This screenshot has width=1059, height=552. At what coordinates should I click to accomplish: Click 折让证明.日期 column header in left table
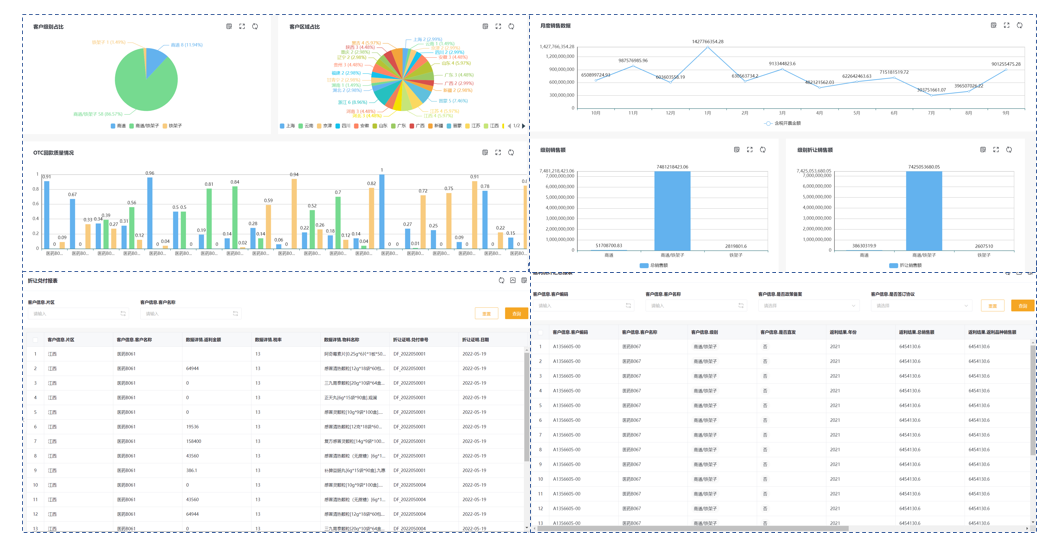tap(475, 340)
